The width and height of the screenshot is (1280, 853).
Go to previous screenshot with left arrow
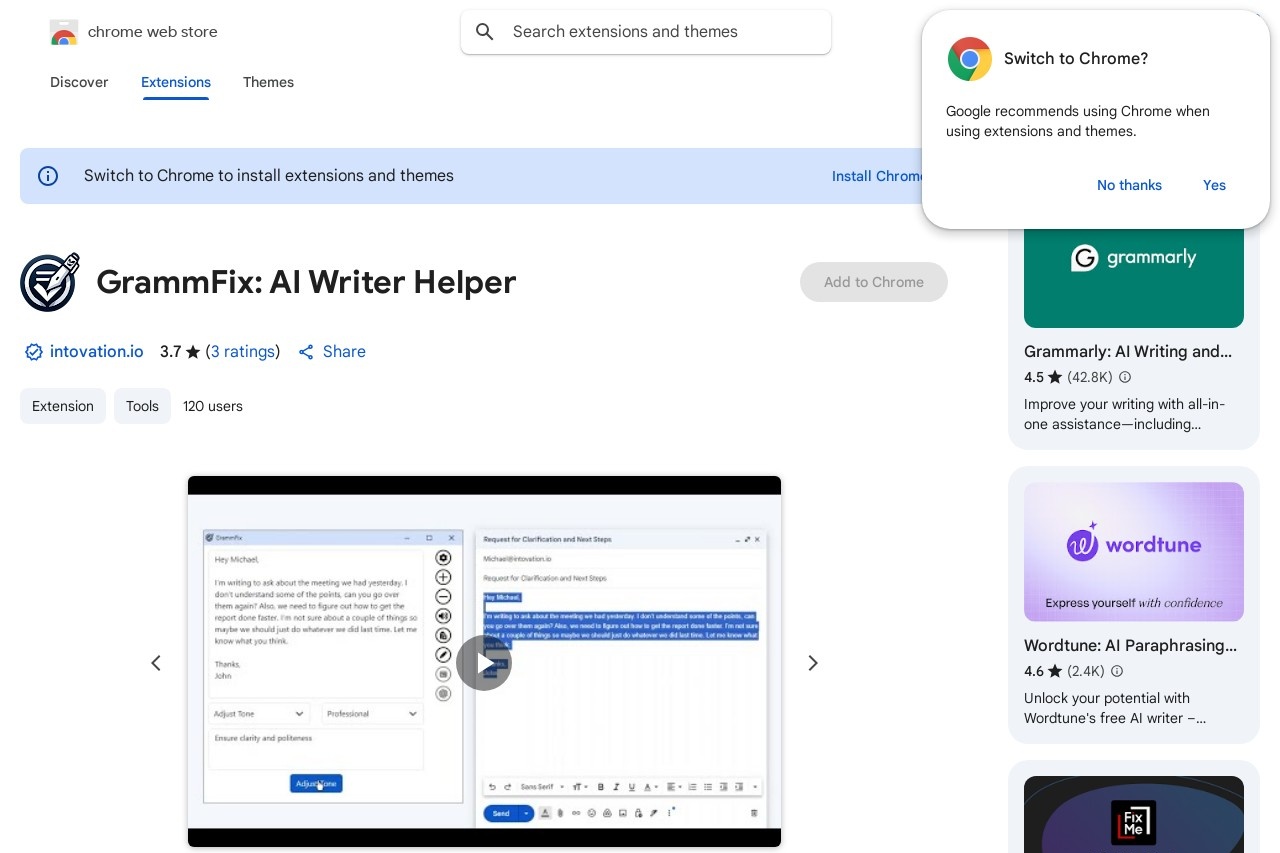(156, 663)
